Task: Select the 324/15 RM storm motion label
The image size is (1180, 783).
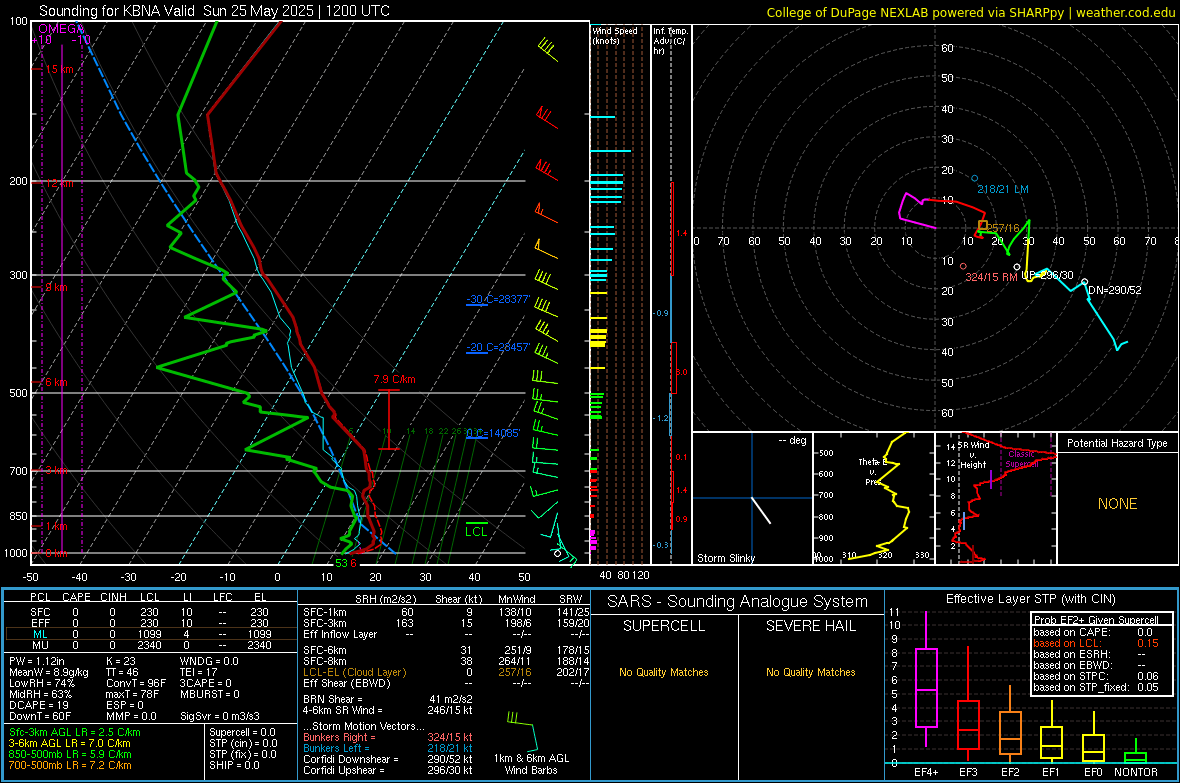Action: [x=991, y=277]
